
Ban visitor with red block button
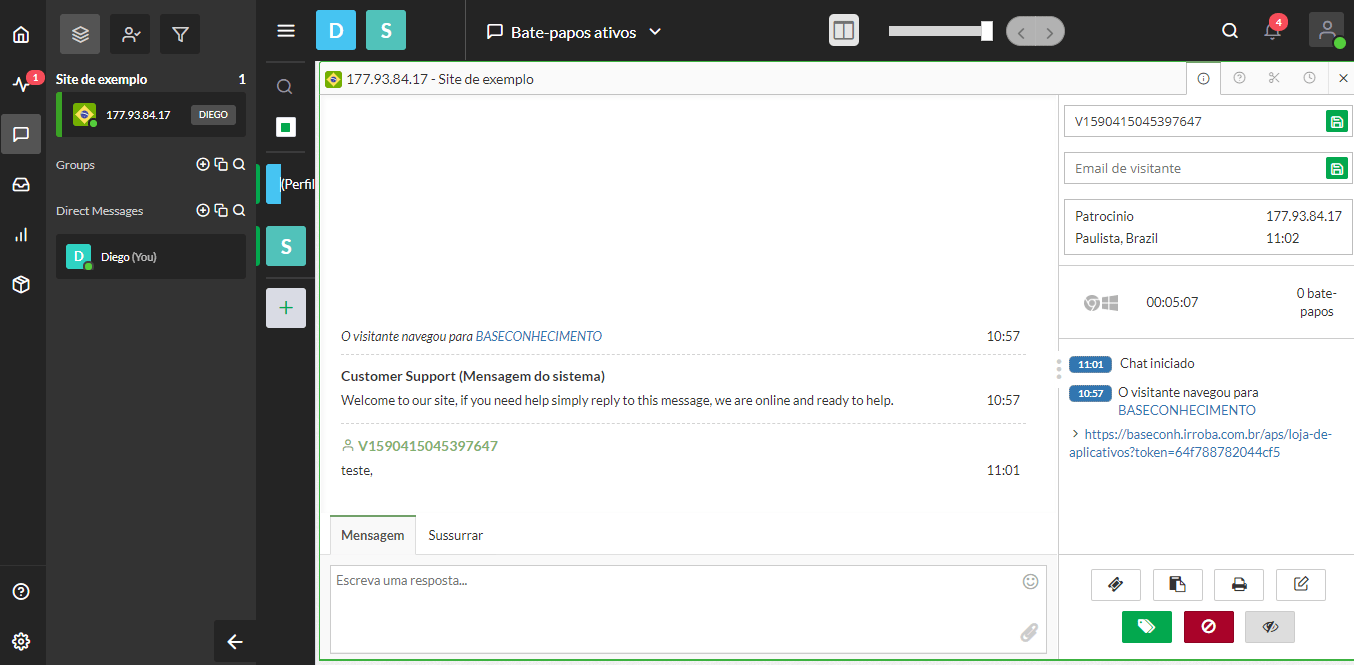(x=1208, y=627)
